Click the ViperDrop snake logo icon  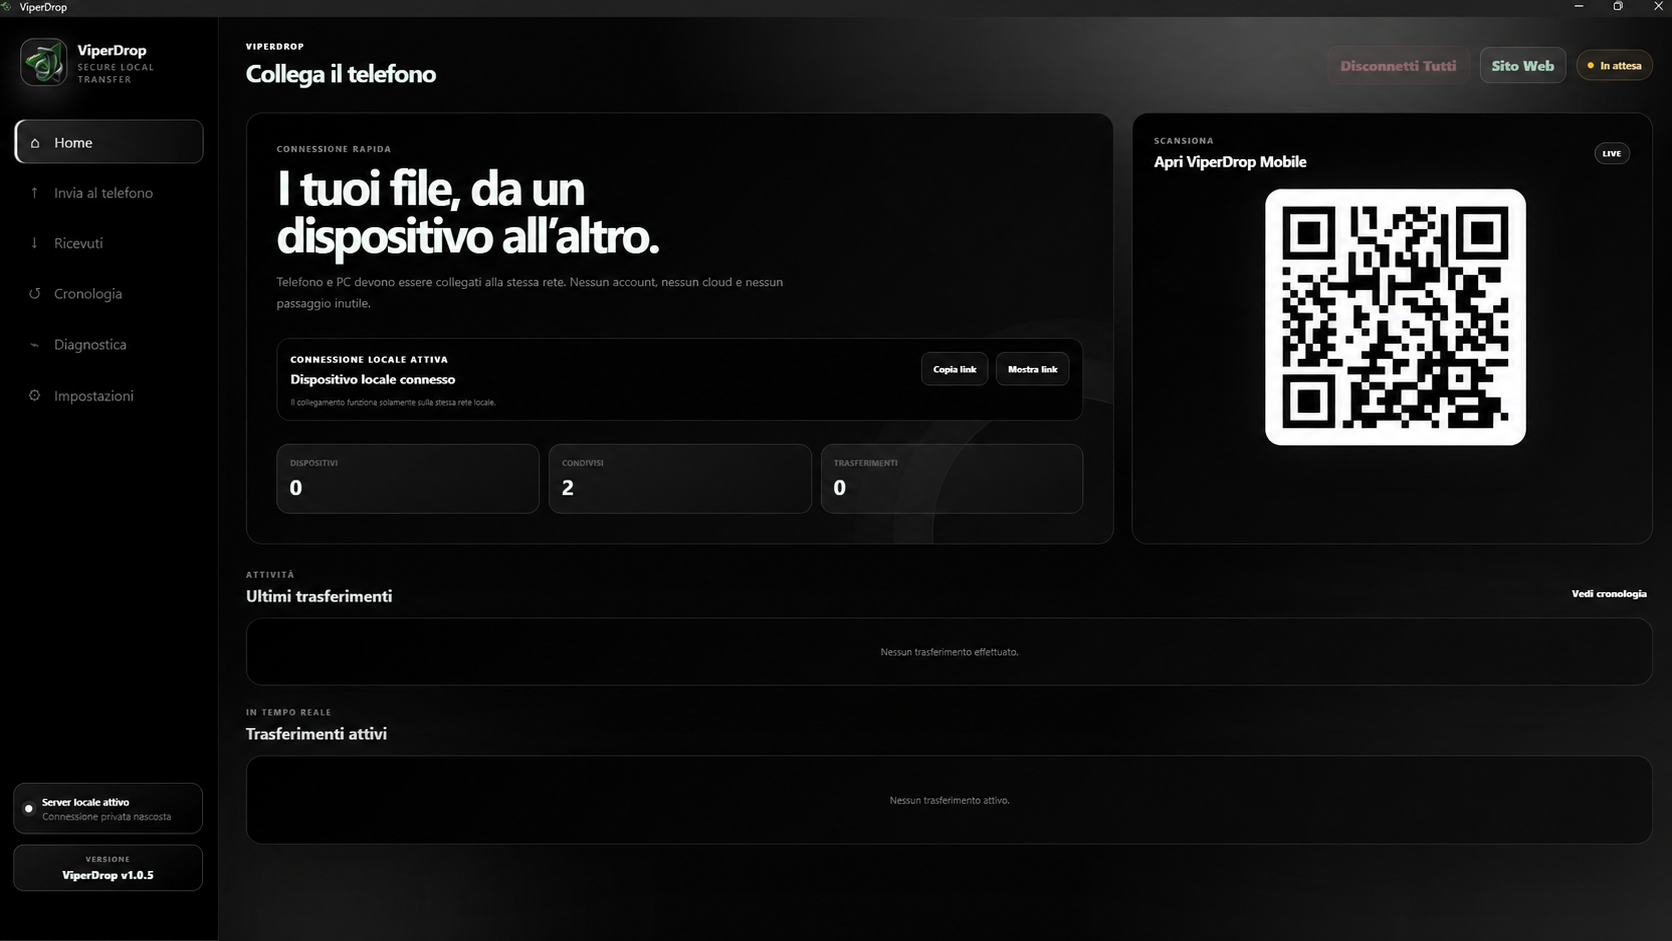44,62
